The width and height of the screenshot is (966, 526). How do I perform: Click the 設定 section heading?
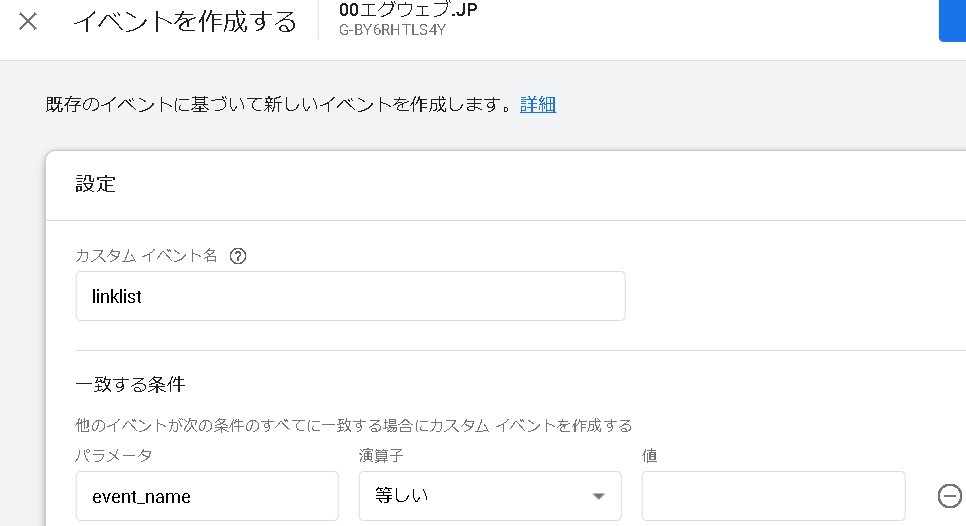click(96, 184)
